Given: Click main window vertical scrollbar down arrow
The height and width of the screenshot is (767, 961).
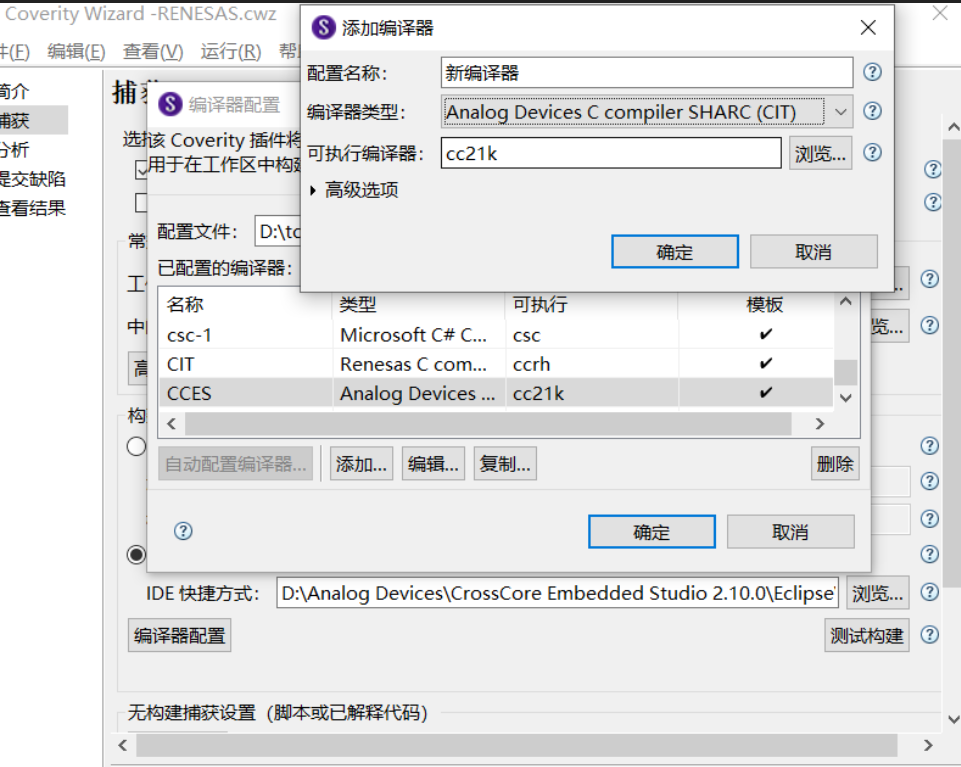Looking at the screenshot, I should point(953,719).
